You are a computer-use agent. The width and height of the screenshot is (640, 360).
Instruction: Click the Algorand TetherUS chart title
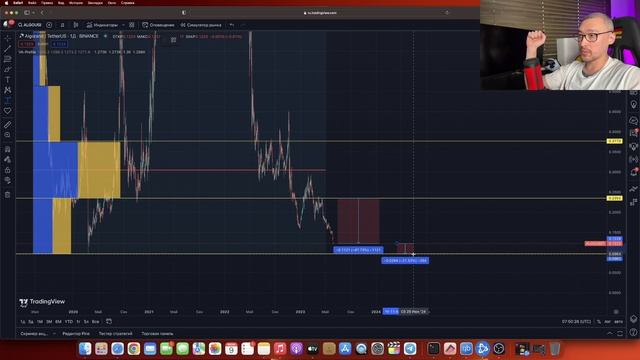tap(61, 36)
